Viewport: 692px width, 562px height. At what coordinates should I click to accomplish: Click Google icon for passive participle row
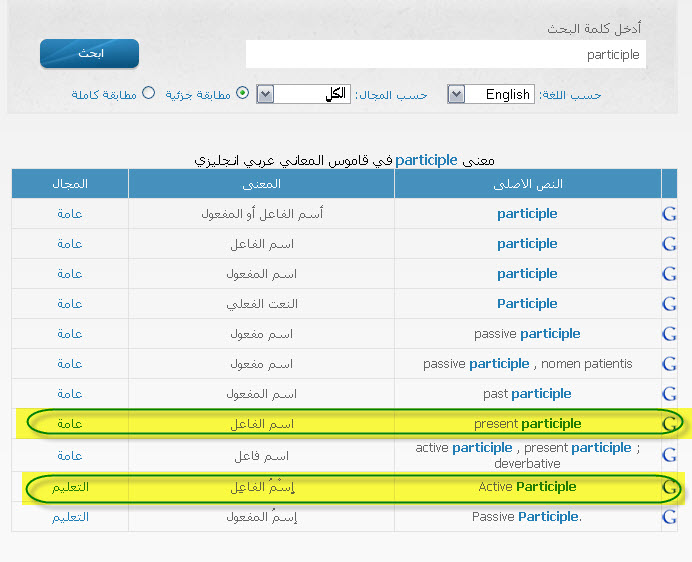(x=669, y=334)
